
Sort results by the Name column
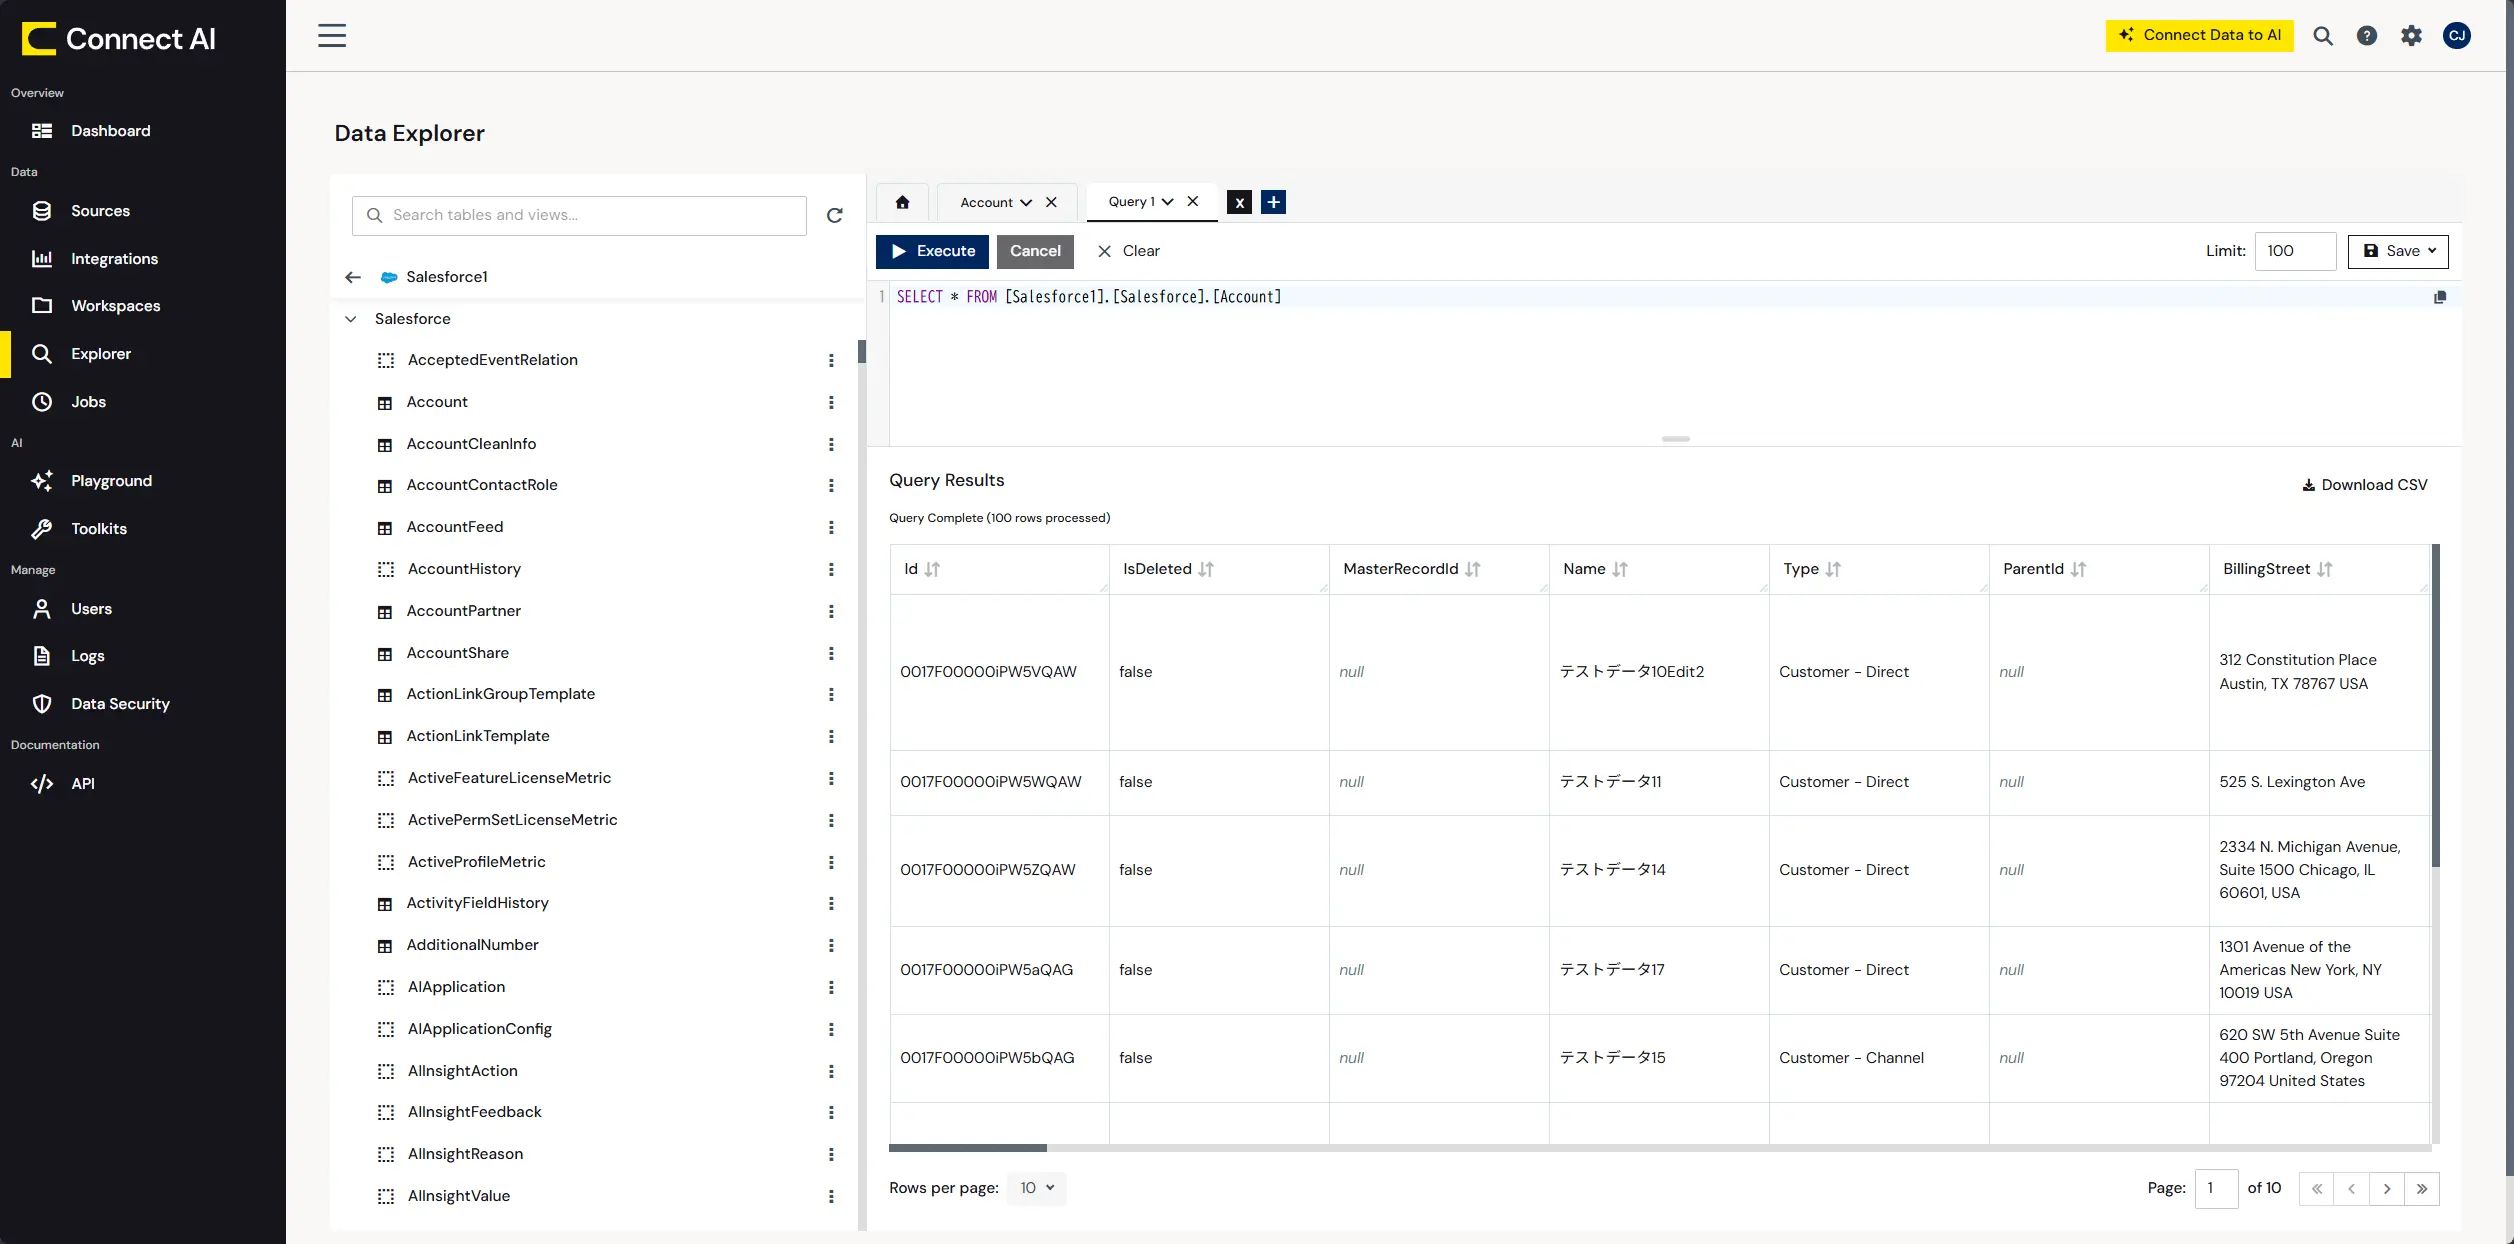[x=1620, y=569]
